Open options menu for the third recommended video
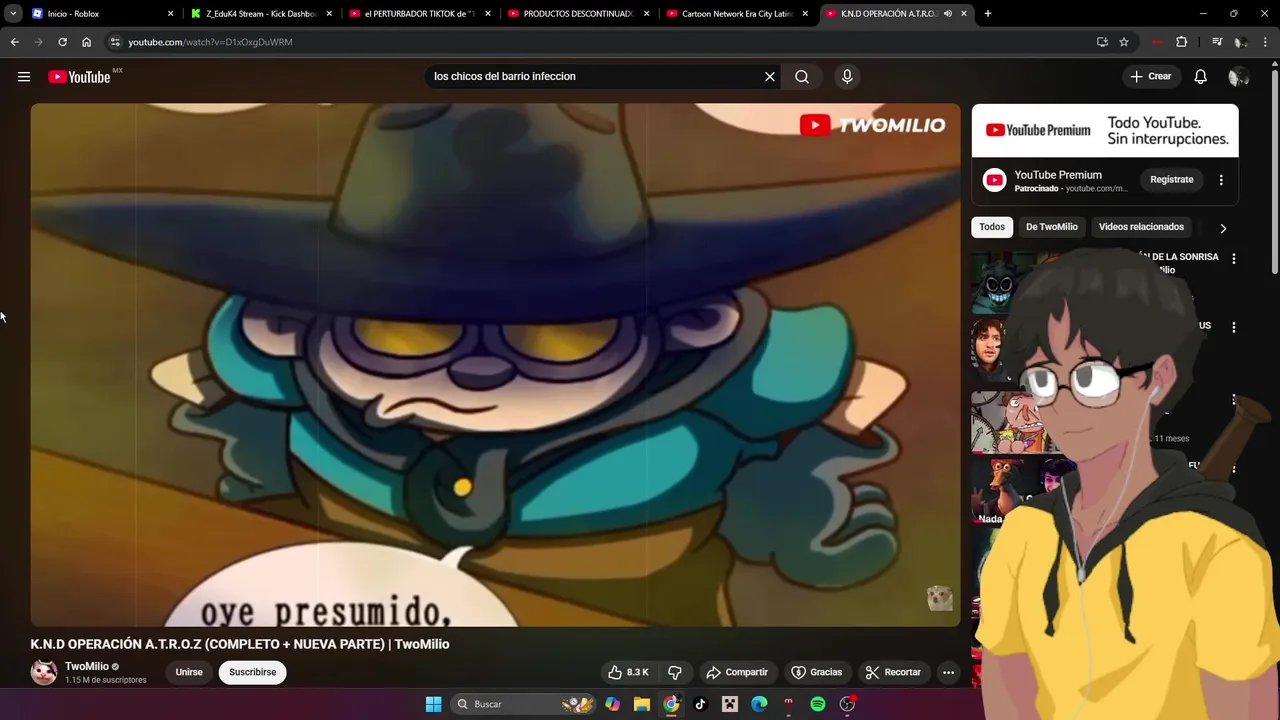 1234,400
